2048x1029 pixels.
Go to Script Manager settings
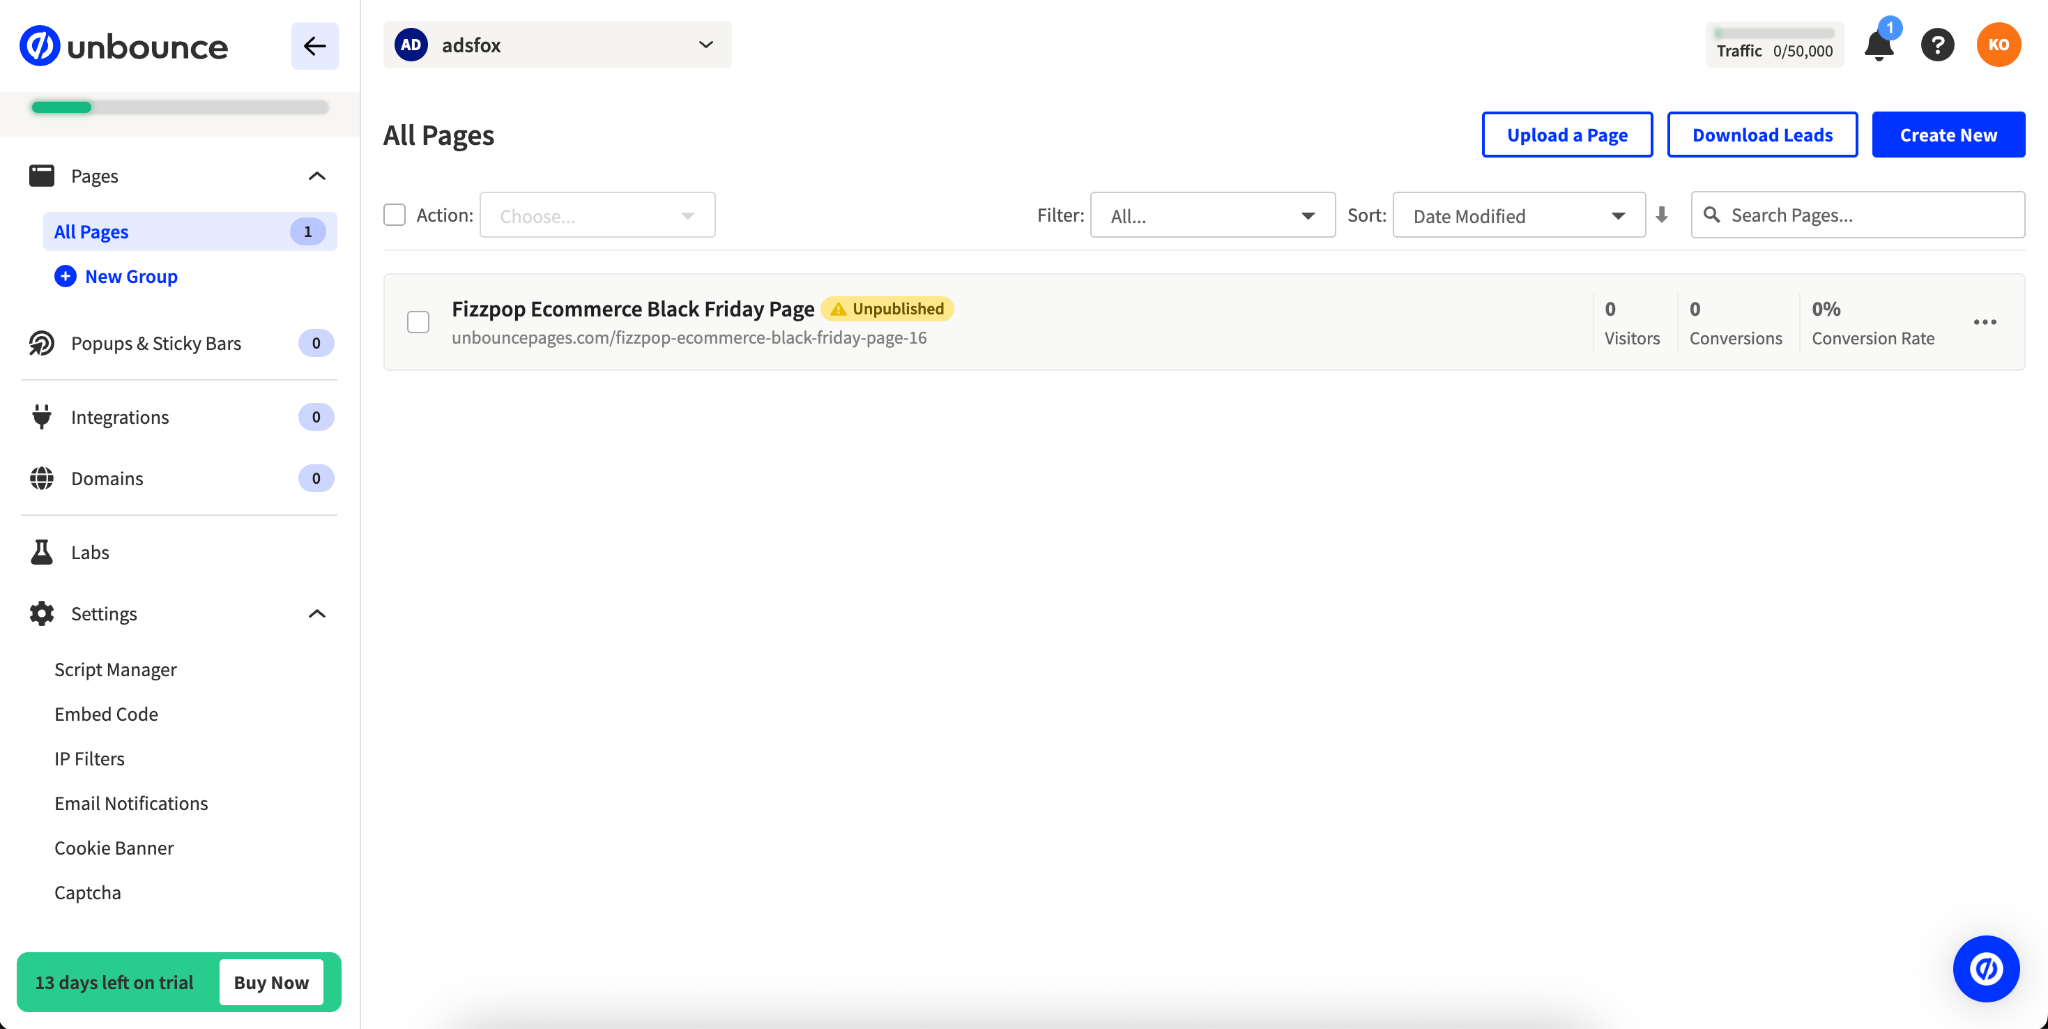click(116, 670)
